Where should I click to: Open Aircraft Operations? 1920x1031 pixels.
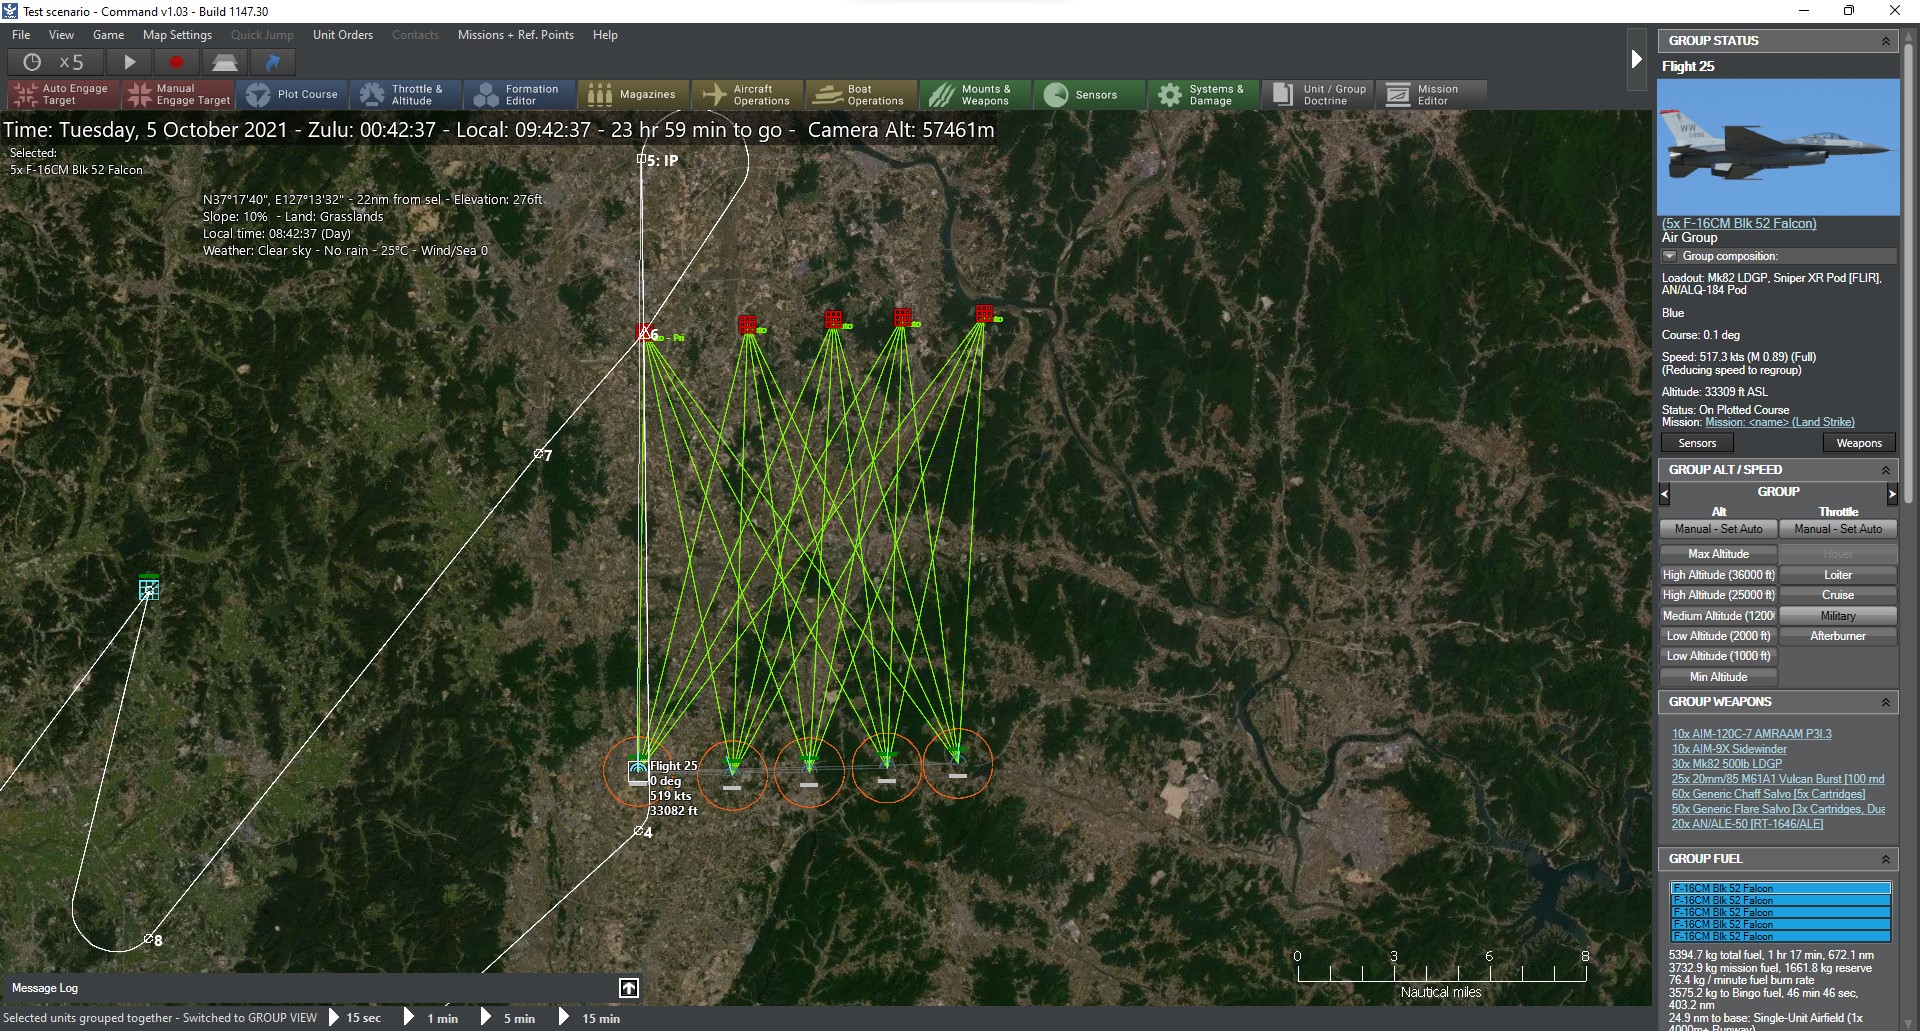click(x=749, y=95)
